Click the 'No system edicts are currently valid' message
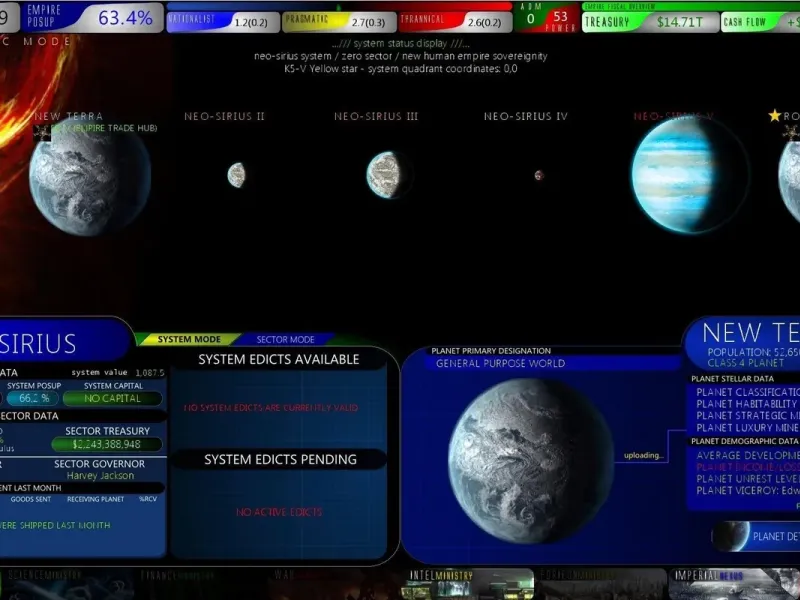This screenshot has height=600, width=800. 271,408
